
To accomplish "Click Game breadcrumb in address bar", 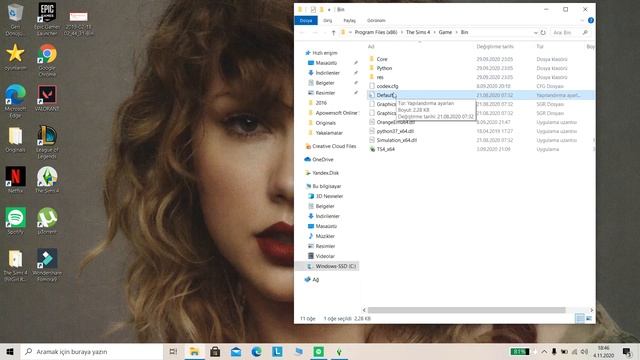I will click(445, 32).
